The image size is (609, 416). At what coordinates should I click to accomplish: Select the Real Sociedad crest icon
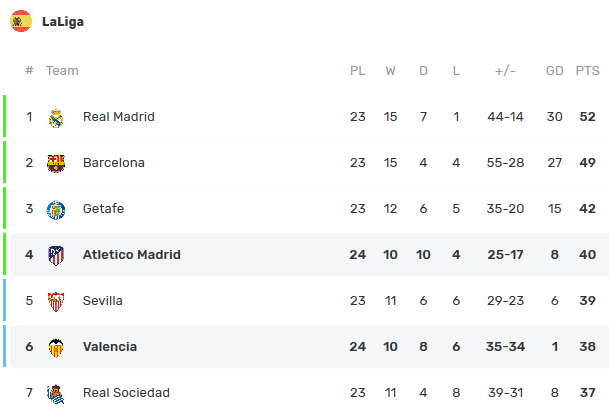point(56,394)
